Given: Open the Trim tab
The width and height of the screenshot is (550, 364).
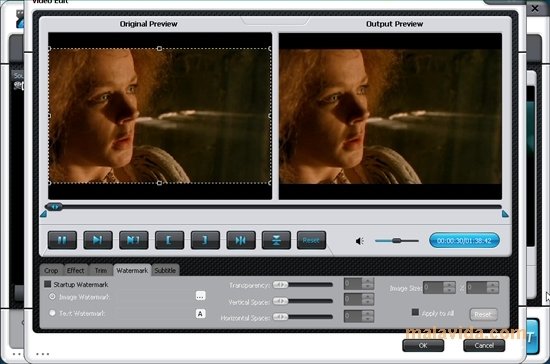Looking at the screenshot, I should pos(101,270).
